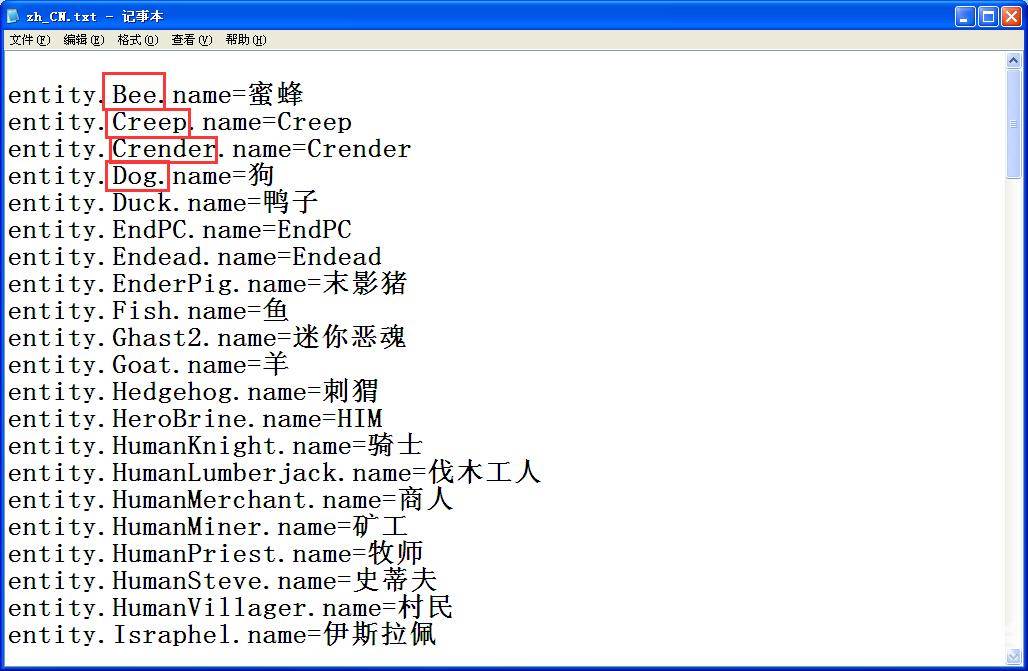
Task: Open the 帮助 (Help) menu
Action: coord(245,40)
